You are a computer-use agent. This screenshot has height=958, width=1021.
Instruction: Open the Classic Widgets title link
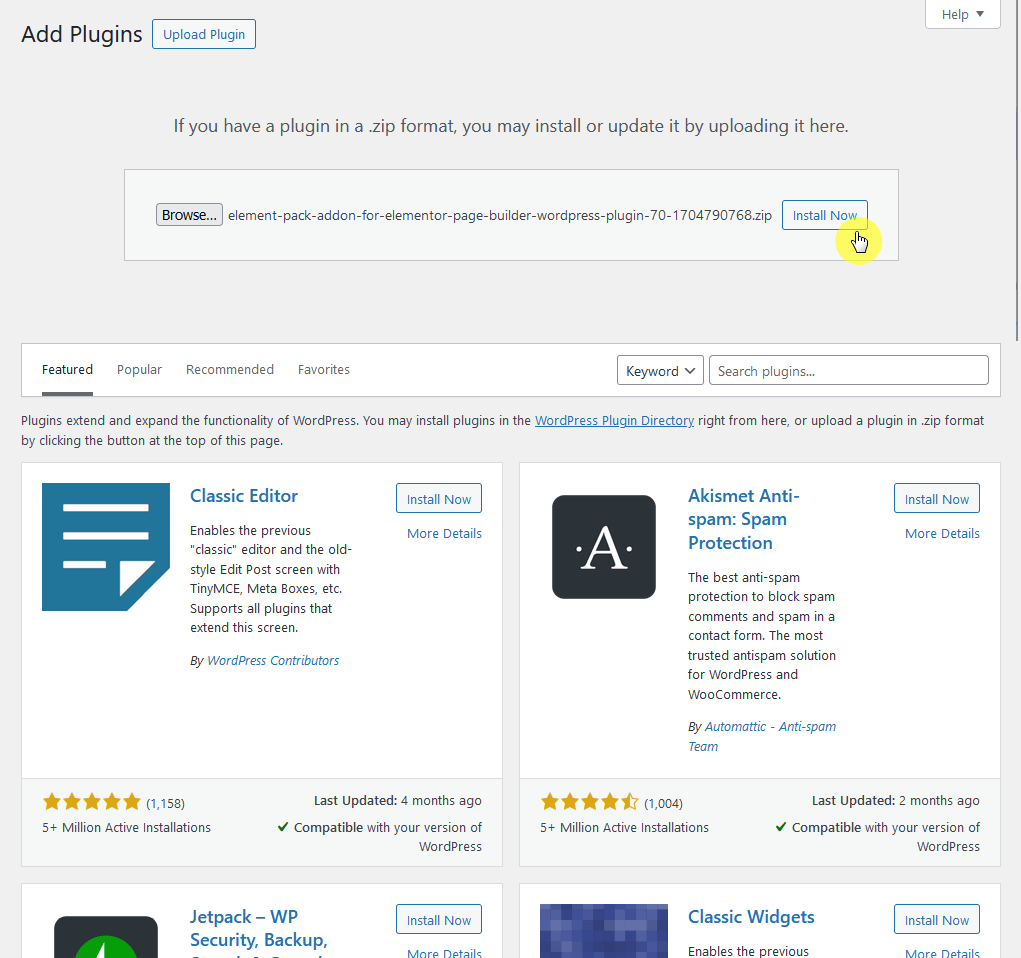tap(751, 916)
